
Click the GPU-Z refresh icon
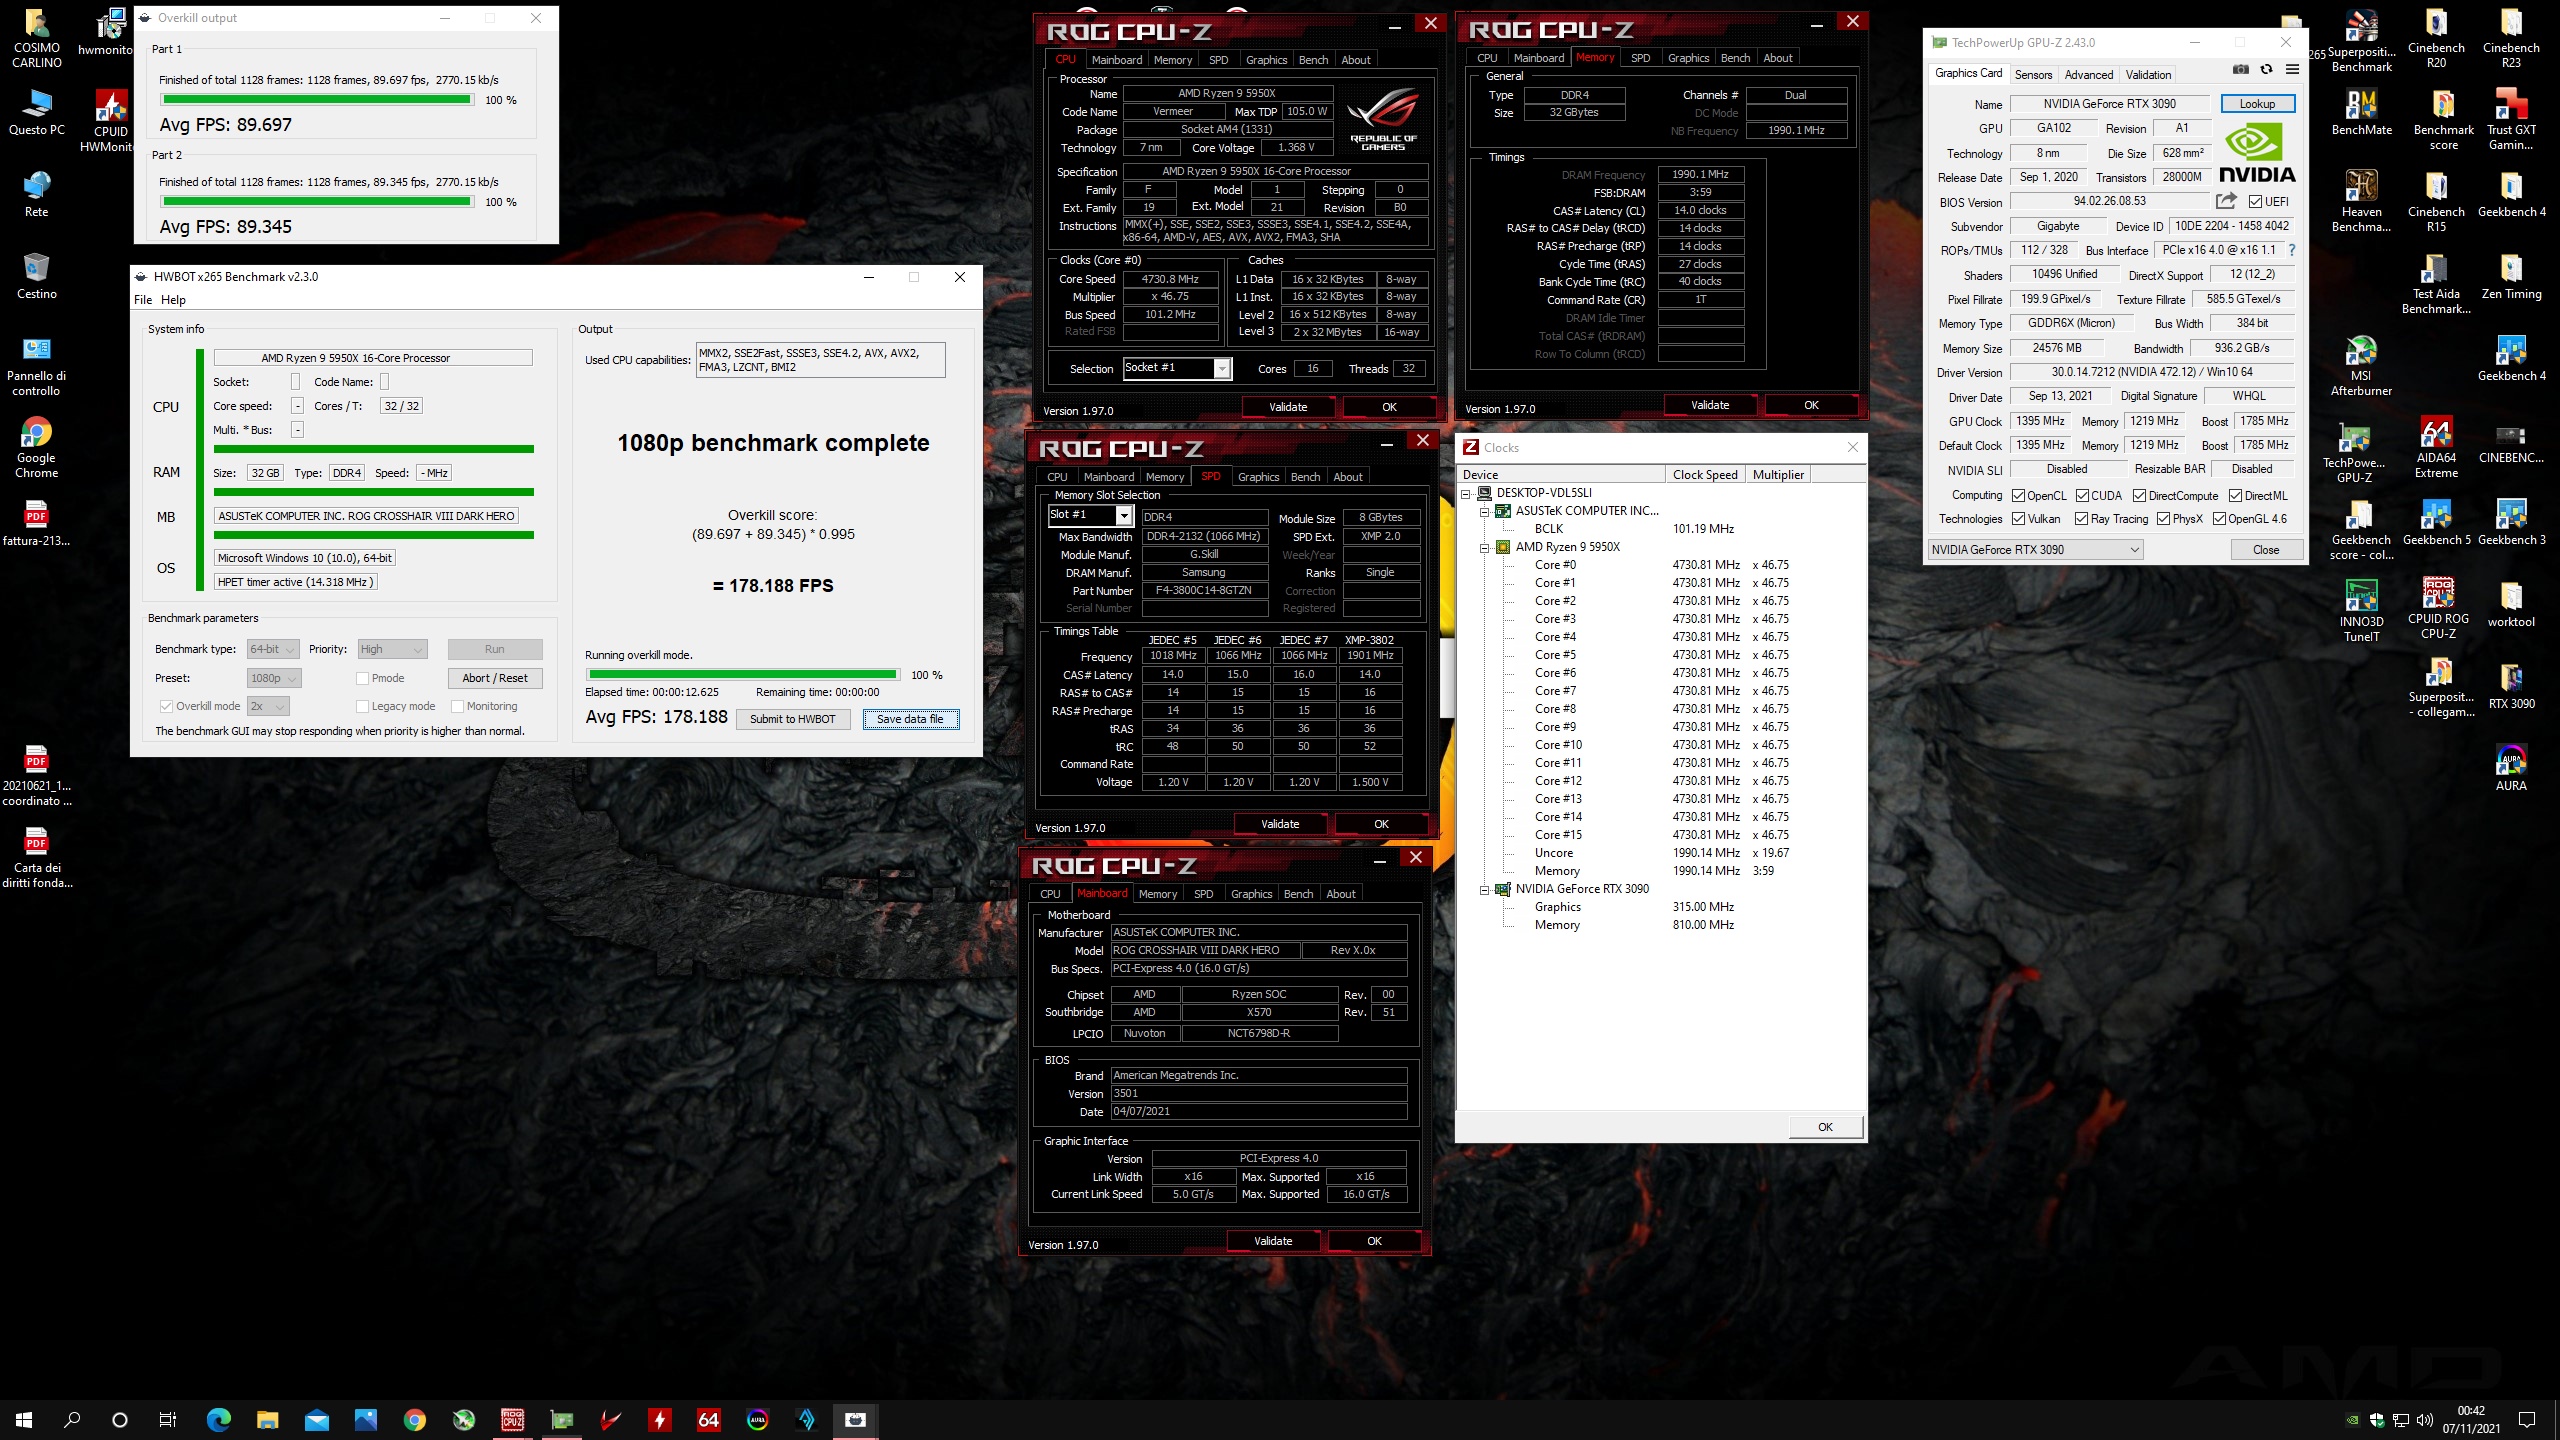2266,69
